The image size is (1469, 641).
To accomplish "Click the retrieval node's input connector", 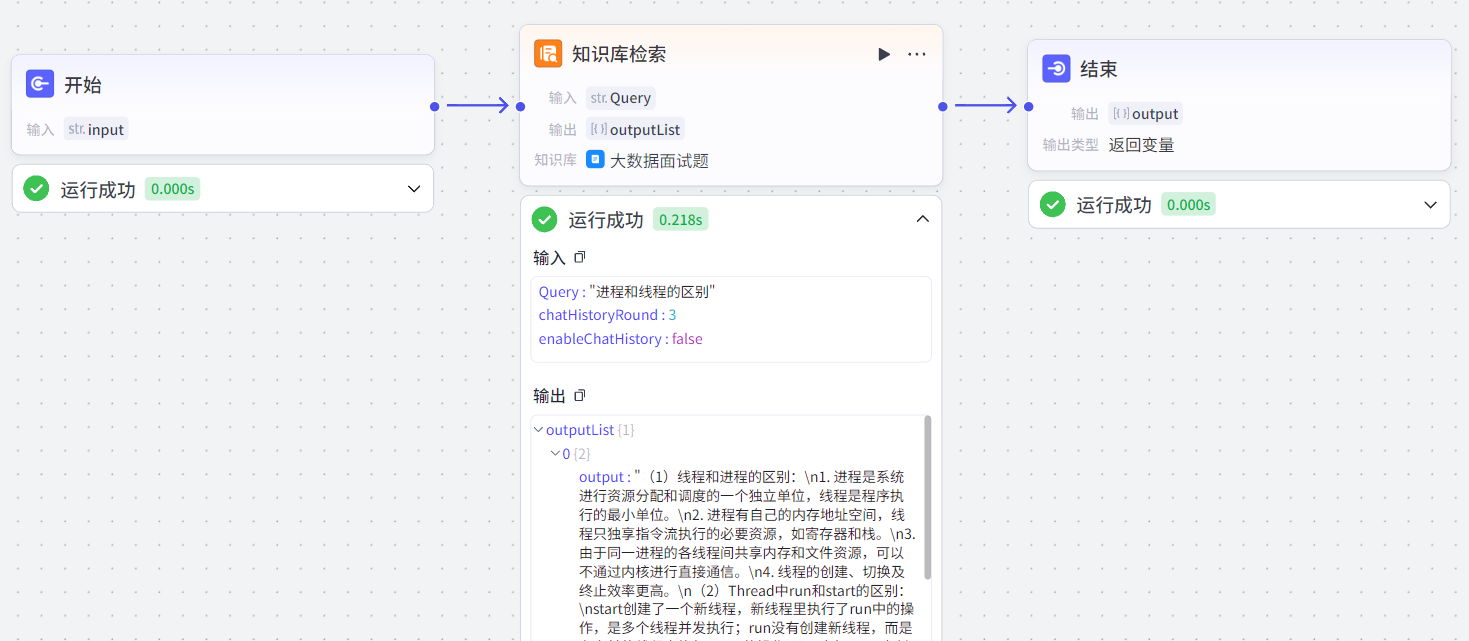I will 520,106.
